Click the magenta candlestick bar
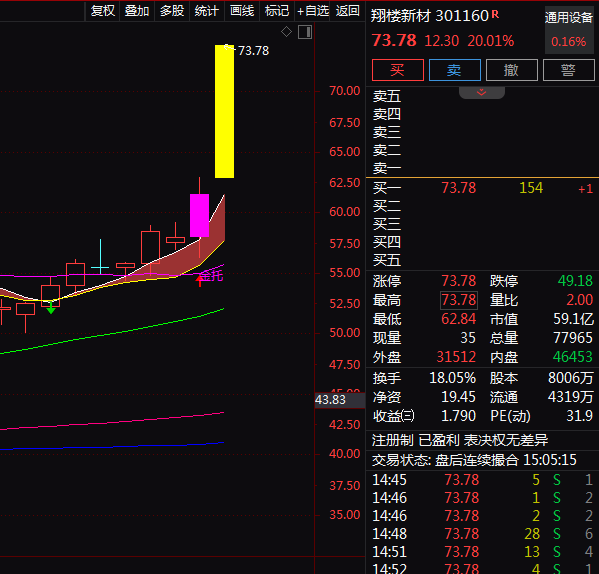Viewport: 599px width, 574px height. click(199, 215)
